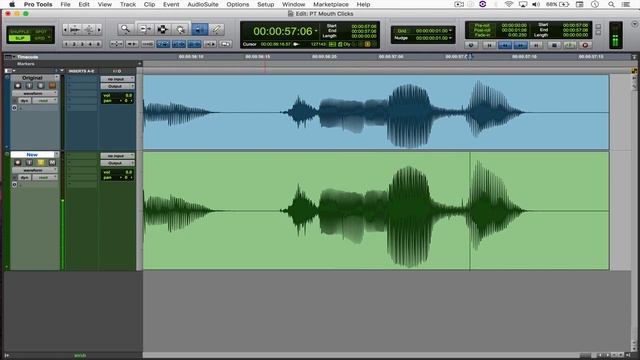Click Wi-Fi icon in menu bar
Screen dimensions: 640x360
click(x=509, y=4)
